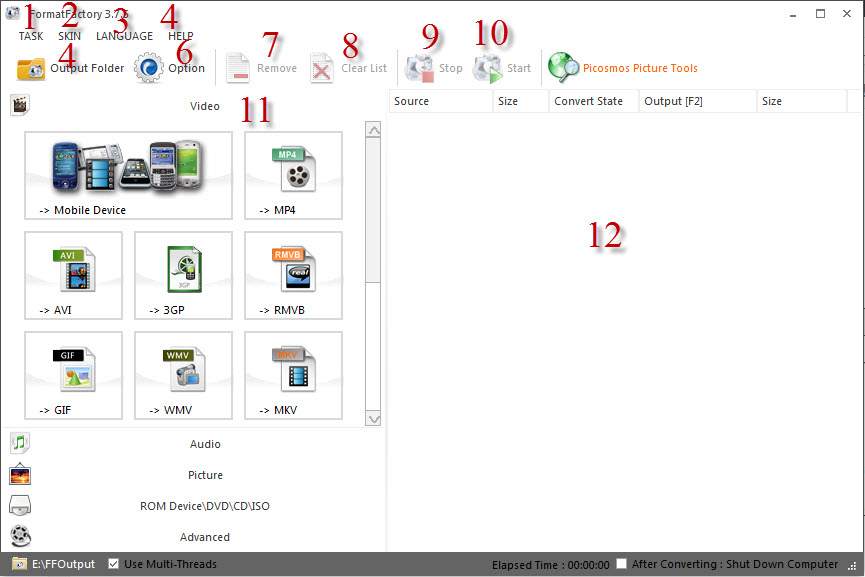Open the Picosmos Picture Tools globe icon
This screenshot has height=577, width=865.
pos(563,68)
